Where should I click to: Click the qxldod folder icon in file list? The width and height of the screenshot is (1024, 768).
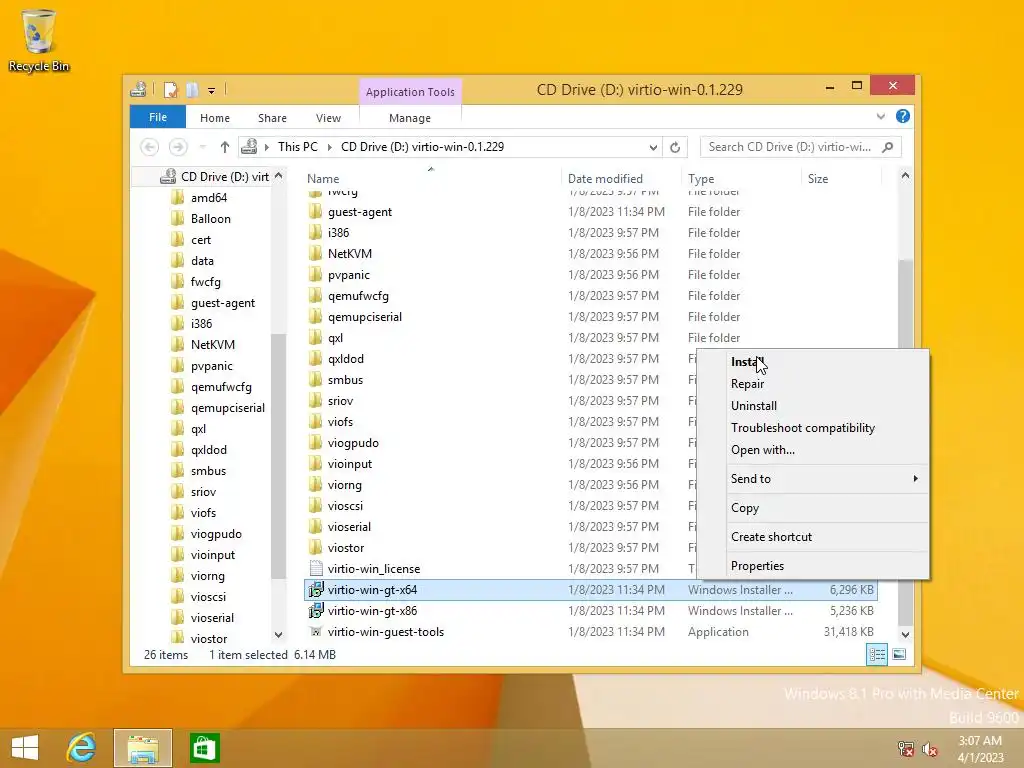pos(315,359)
